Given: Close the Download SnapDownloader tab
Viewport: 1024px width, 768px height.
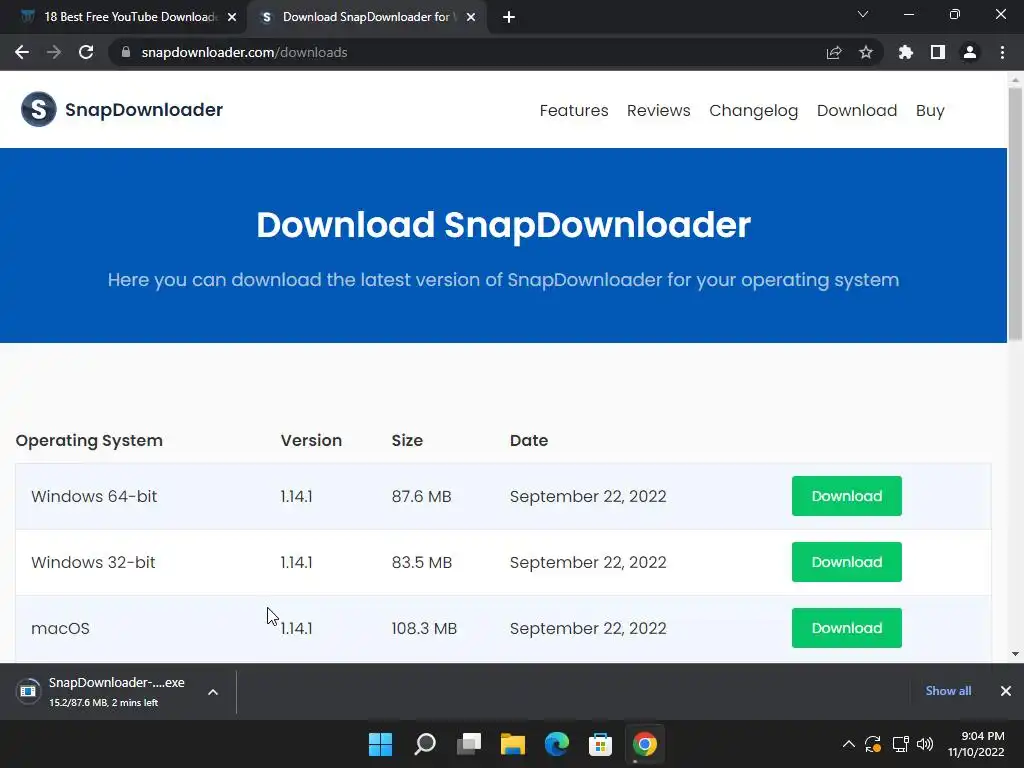Looking at the screenshot, I should (x=471, y=18).
